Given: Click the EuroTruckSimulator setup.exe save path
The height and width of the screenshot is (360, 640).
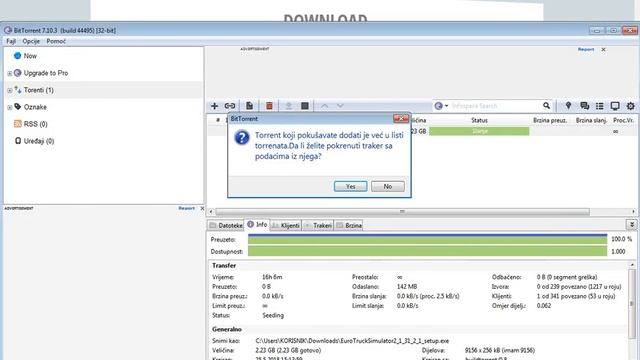Looking at the screenshot, I should (352, 341).
